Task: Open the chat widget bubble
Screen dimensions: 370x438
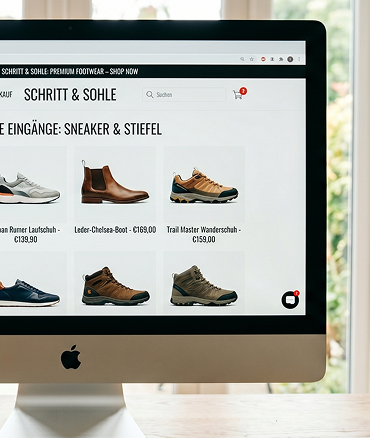Action: (x=290, y=300)
